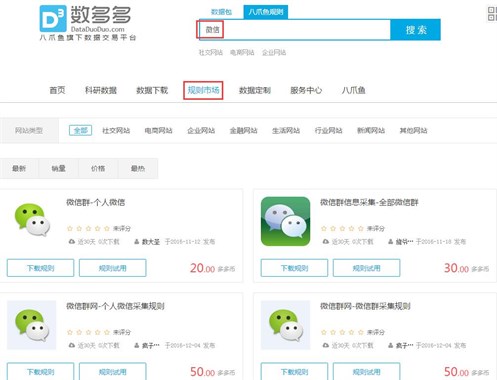Screen dimensions: 497x380
Task: Open 规则市场 in the navigation bar
Action: 203,90
